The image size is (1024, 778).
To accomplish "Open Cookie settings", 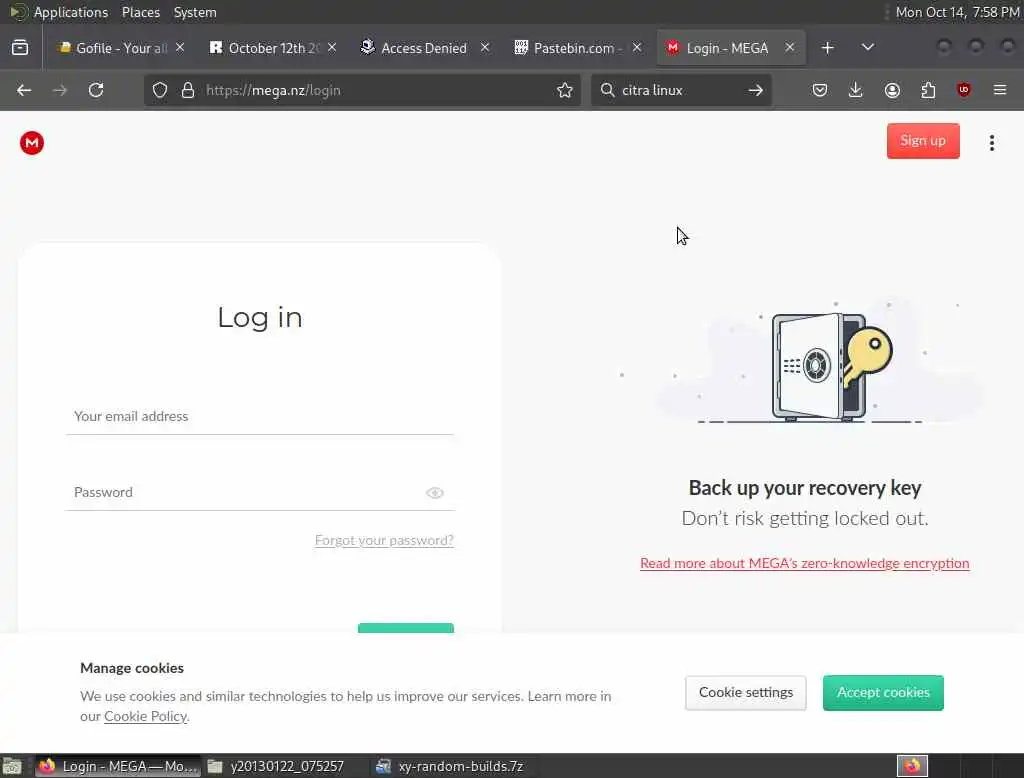I will (746, 692).
